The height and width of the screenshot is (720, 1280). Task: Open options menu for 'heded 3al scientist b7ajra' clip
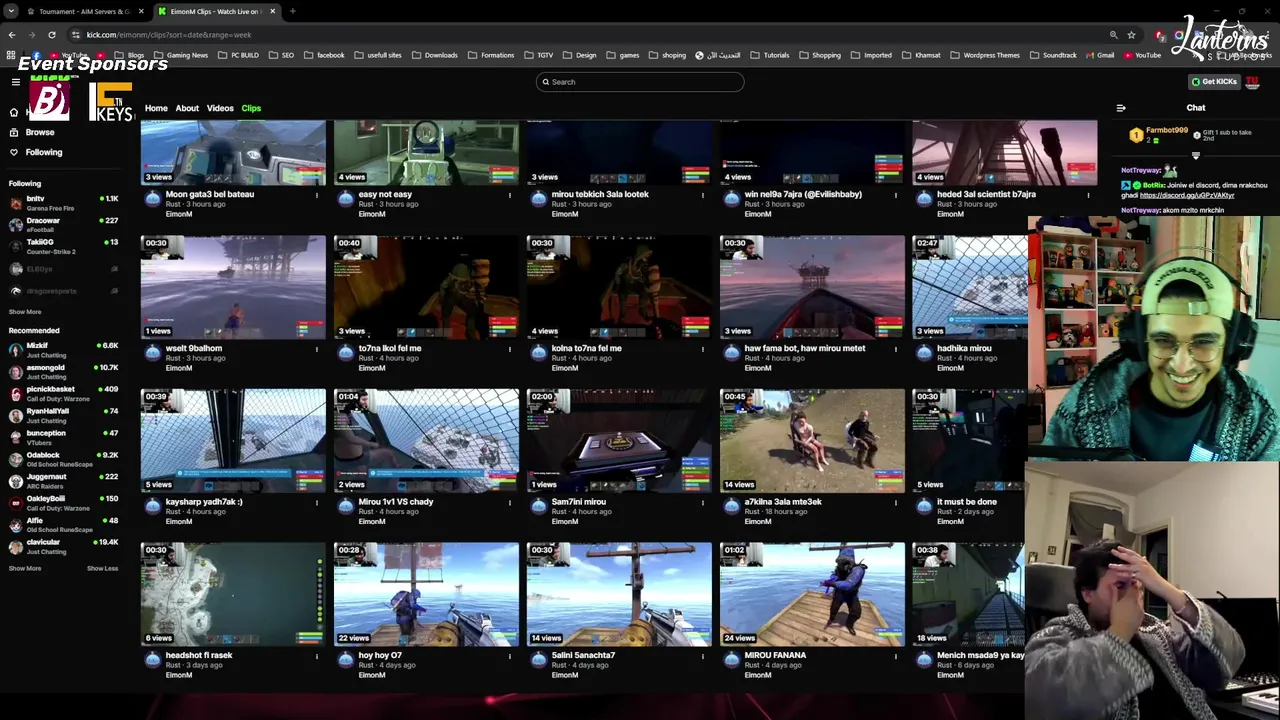1089,195
